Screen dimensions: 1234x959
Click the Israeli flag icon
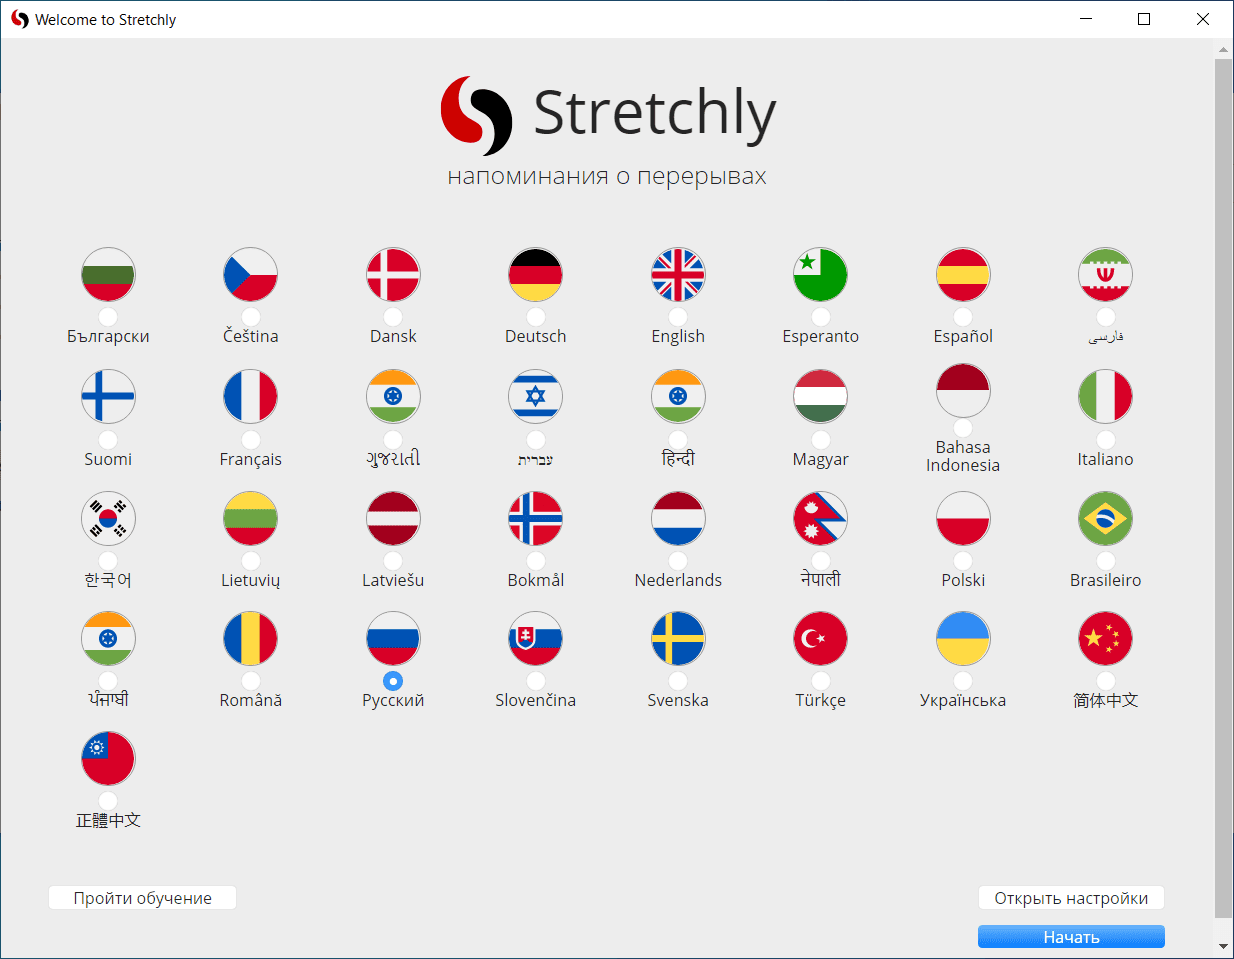pyautogui.click(x=536, y=397)
